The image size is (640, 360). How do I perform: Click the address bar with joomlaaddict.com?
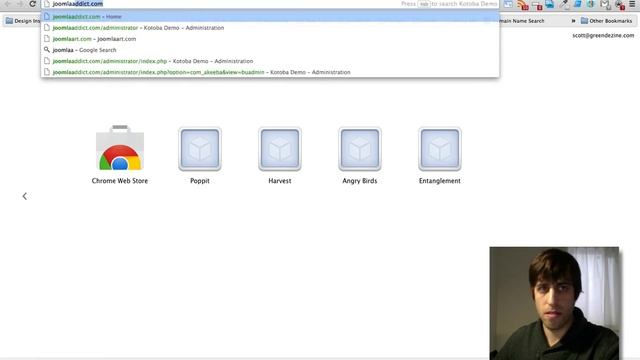point(269,4)
